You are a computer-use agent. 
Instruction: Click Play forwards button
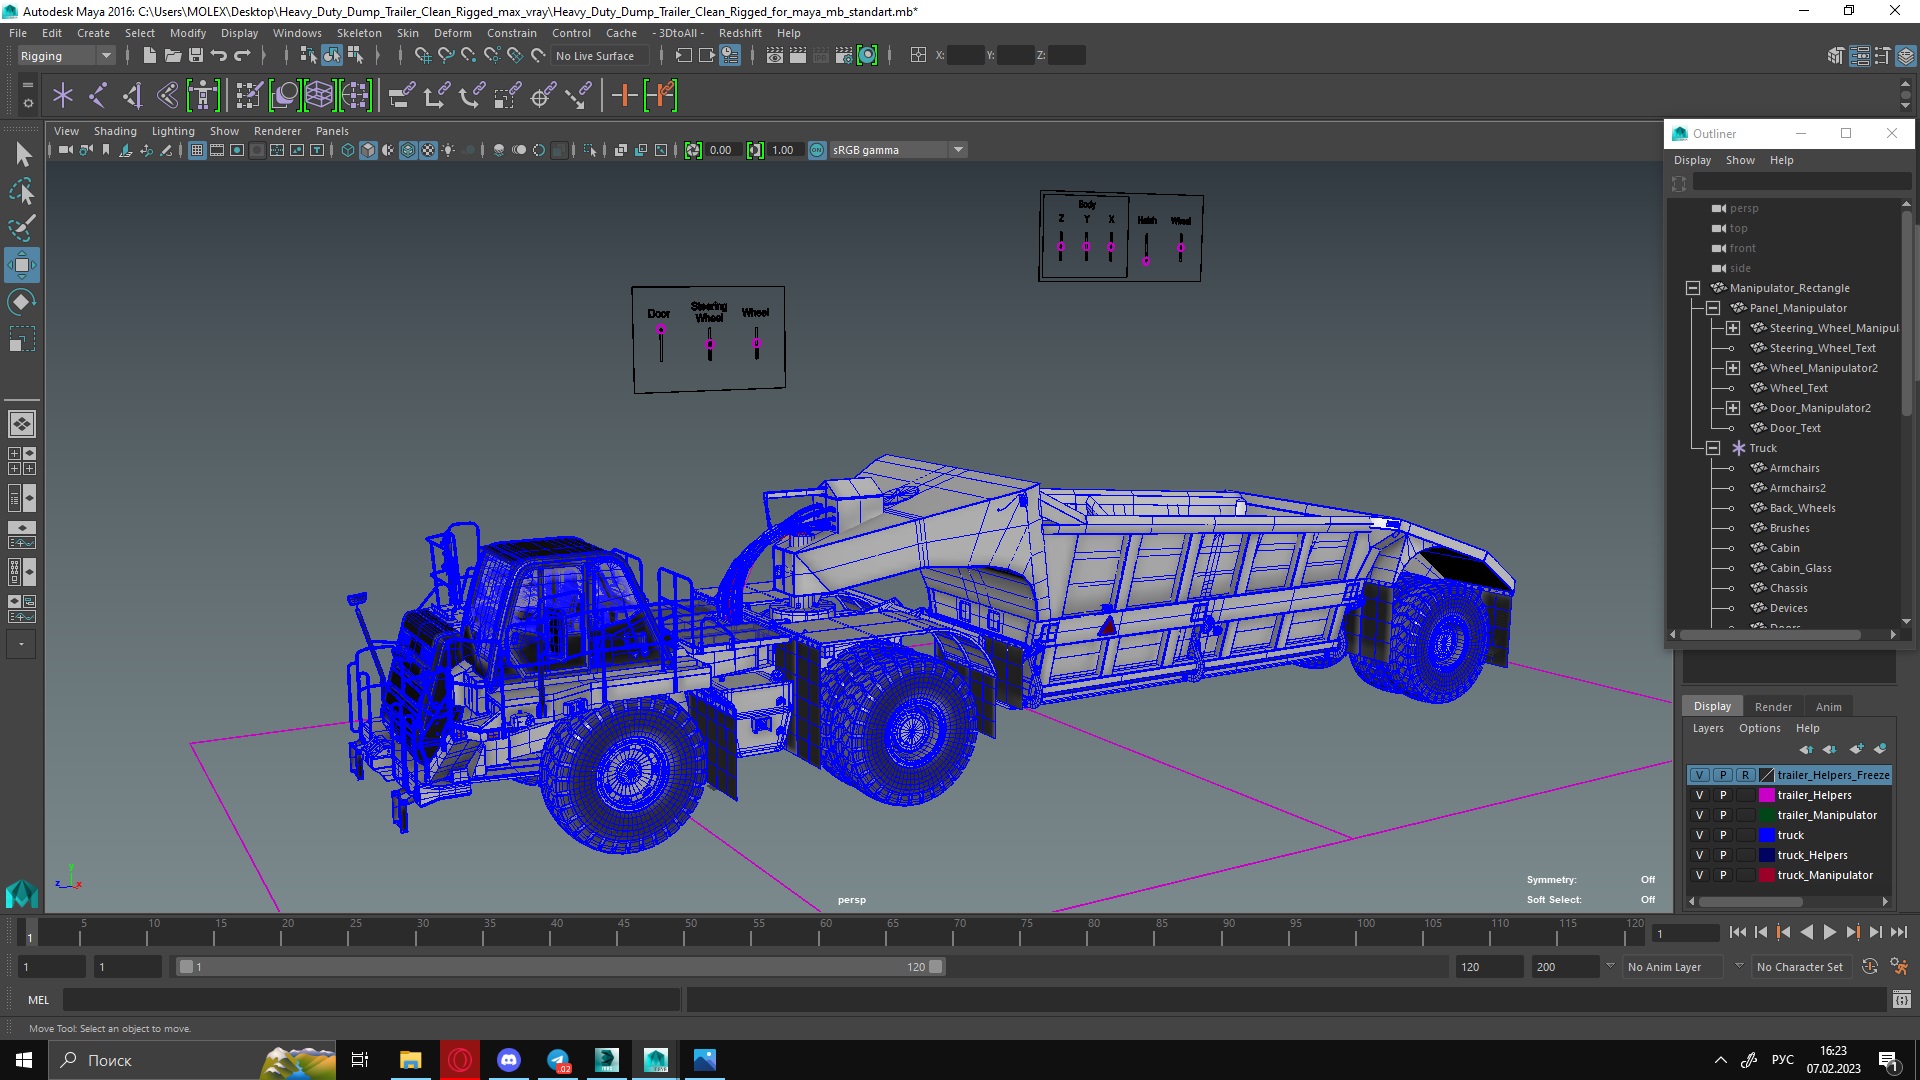click(x=1830, y=932)
